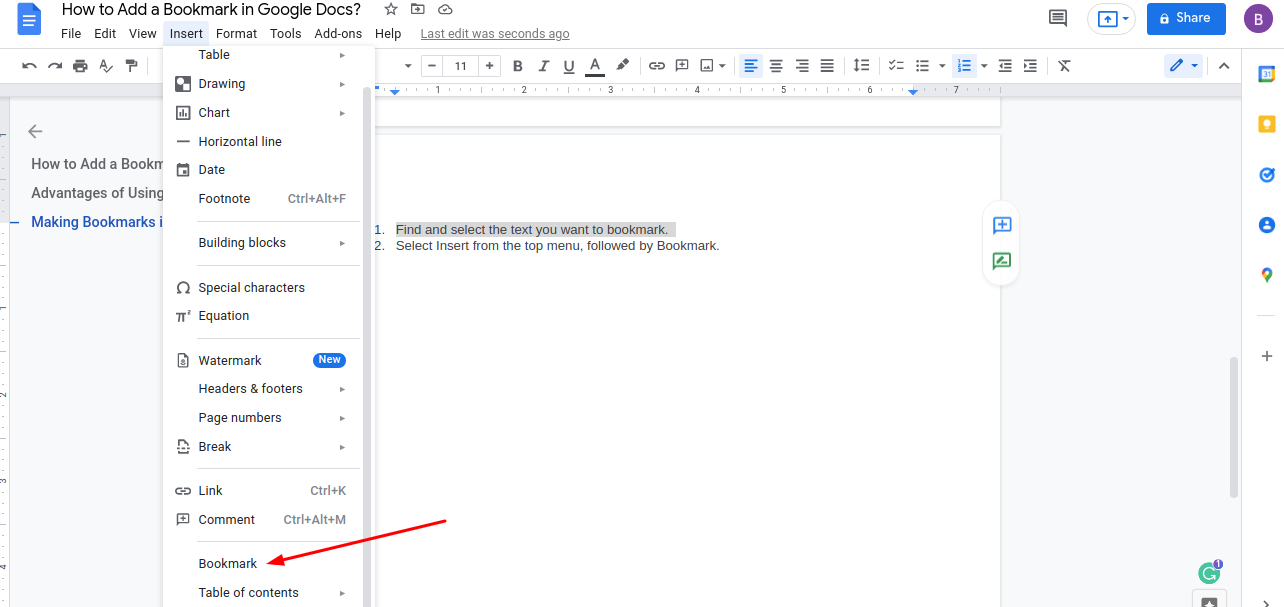Open numbered list style options arrow
The width and height of the screenshot is (1284, 607).
pyautogui.click(x=984, y=66)
